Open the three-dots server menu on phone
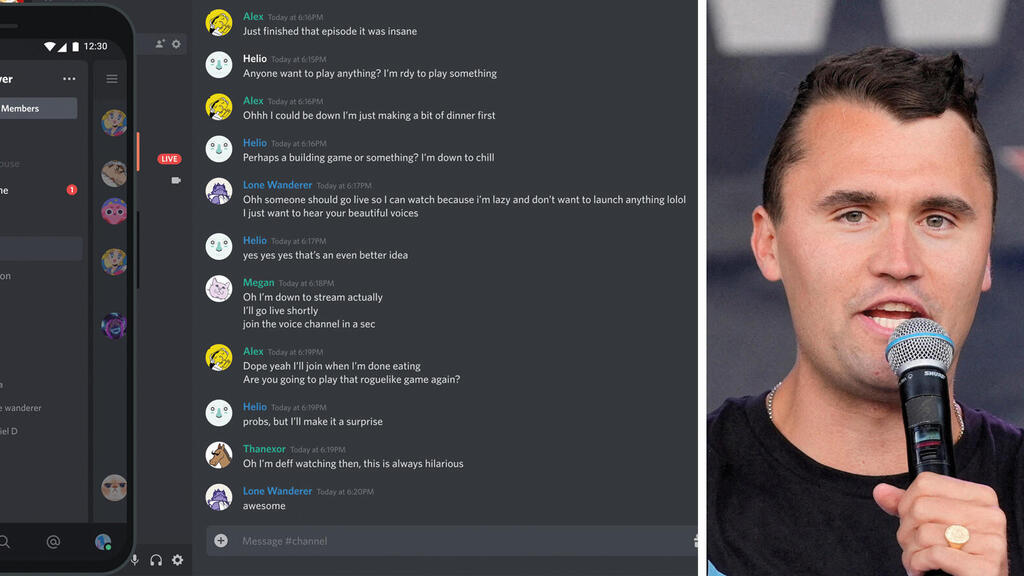This screenshot has height=576, width=1024. click(69, 79)
